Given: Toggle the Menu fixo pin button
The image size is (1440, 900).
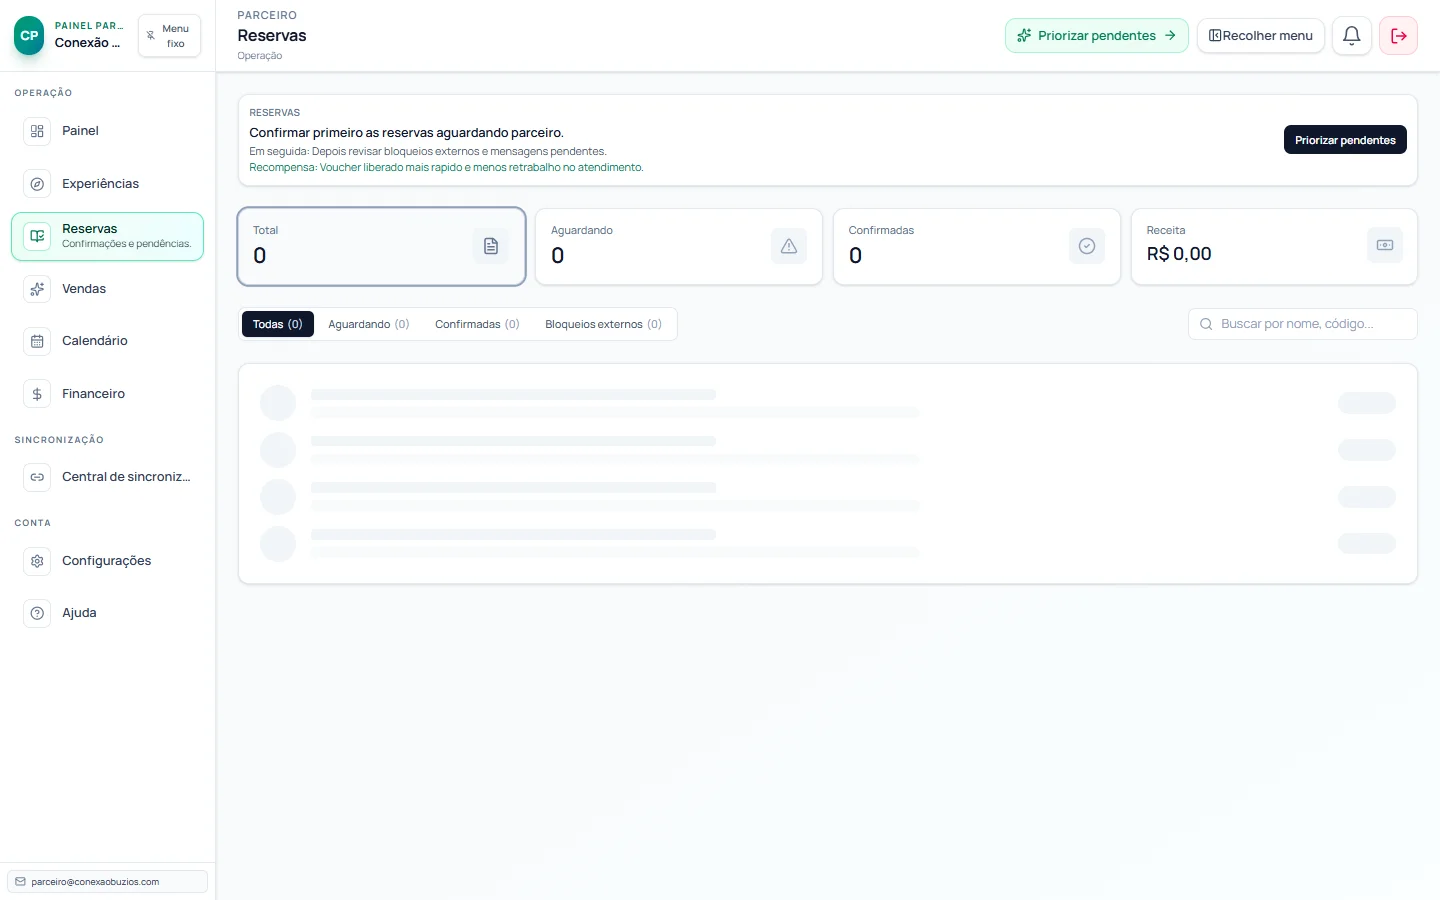Looking at the screenshot, I should (x=169, y=36).
